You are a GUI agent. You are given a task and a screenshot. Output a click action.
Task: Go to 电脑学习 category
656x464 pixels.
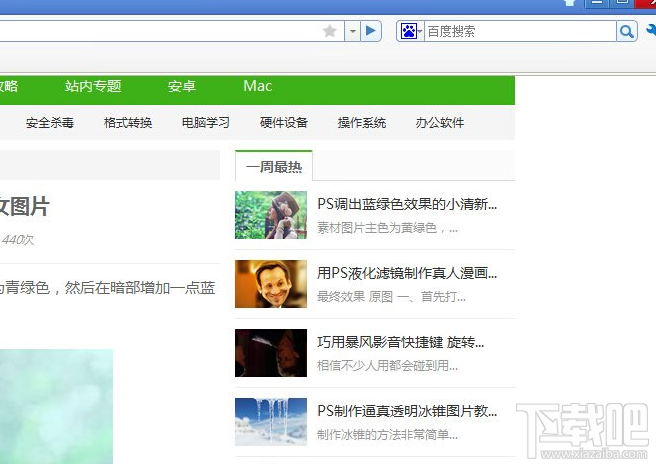point(206,123)
